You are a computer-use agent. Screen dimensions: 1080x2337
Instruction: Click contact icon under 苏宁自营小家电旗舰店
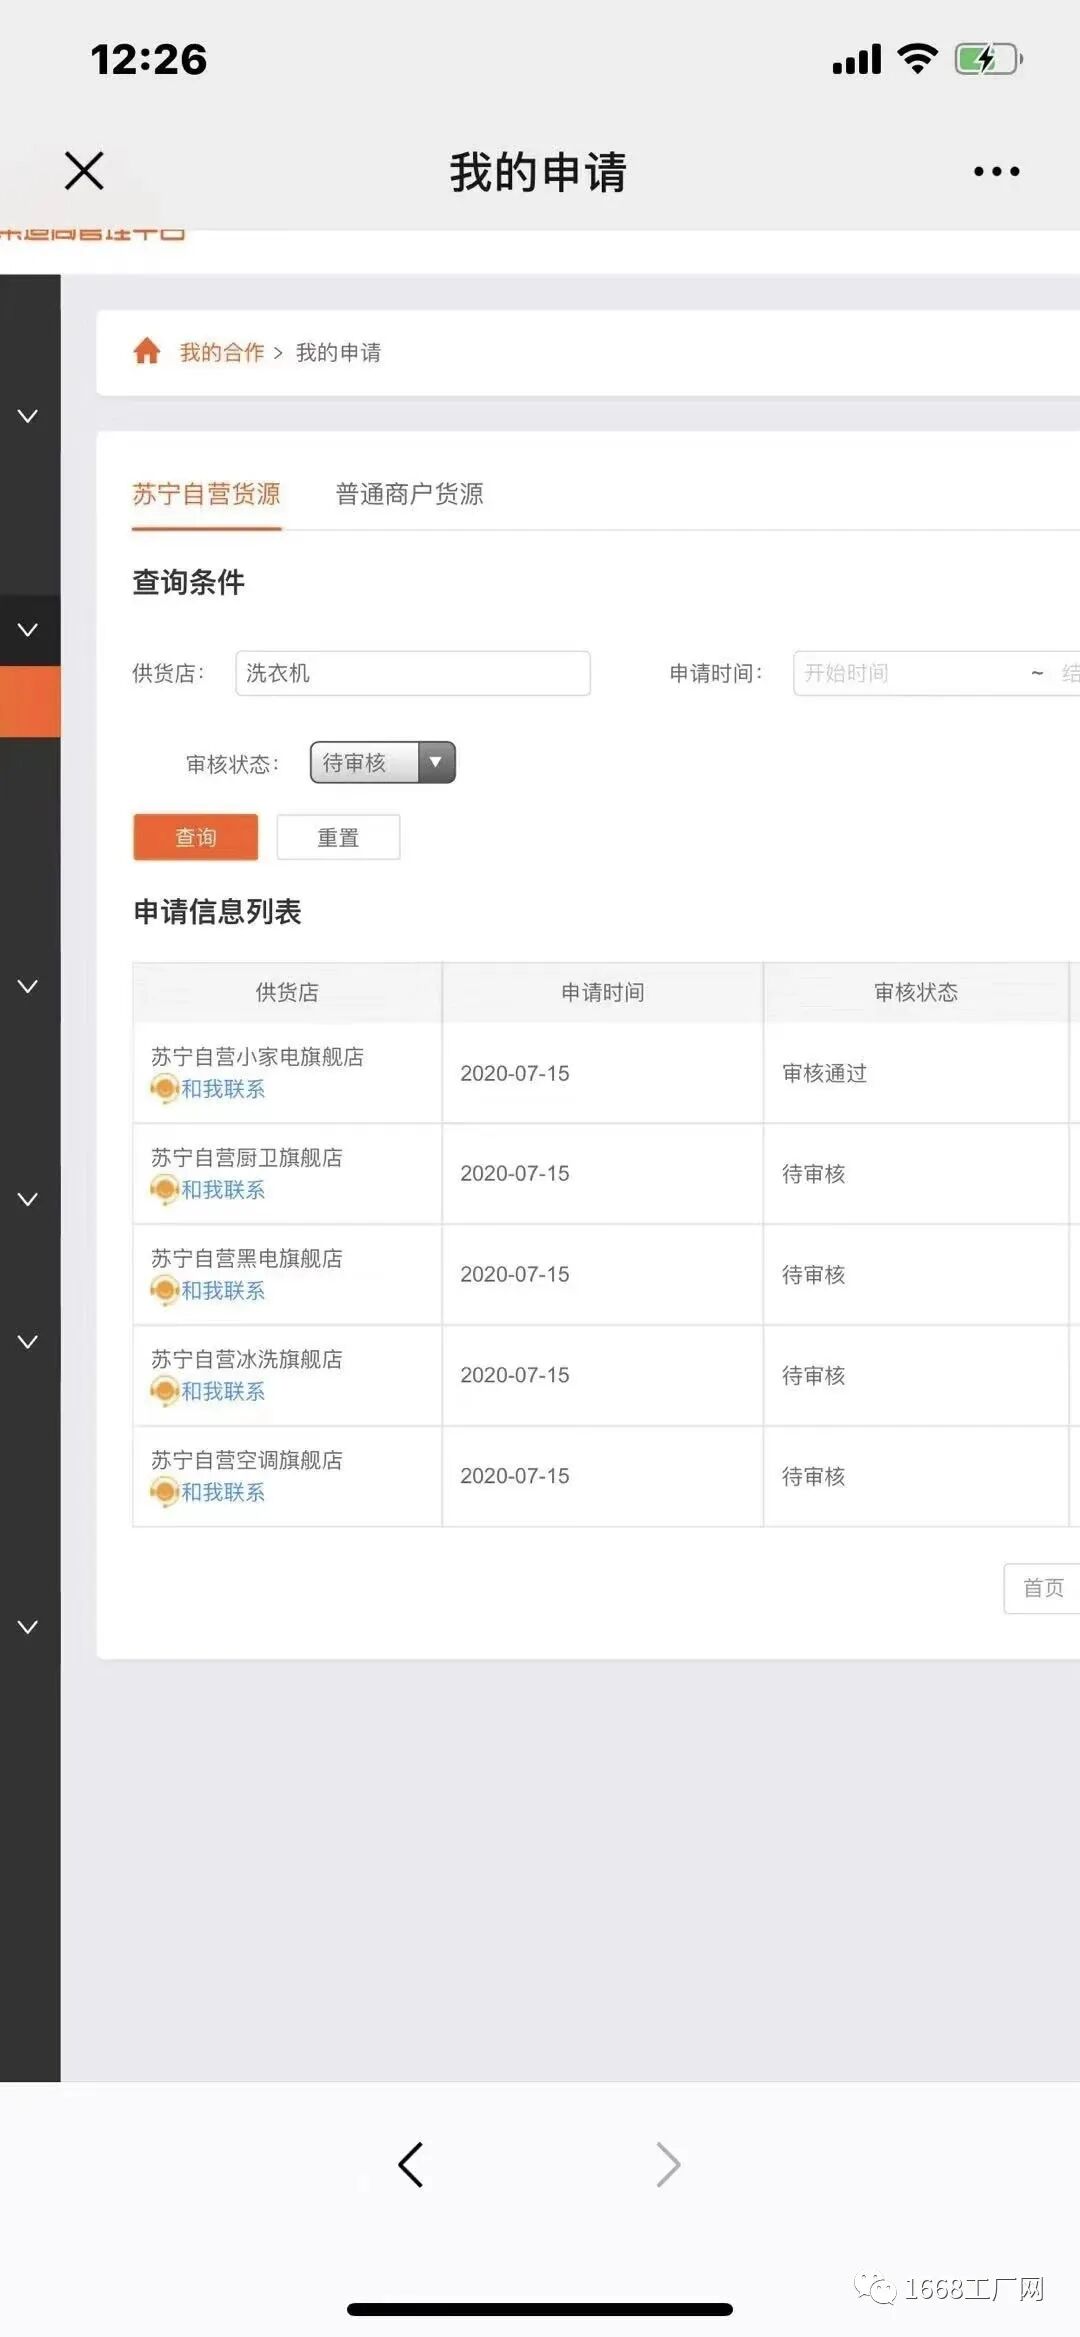coord(164,1088)
